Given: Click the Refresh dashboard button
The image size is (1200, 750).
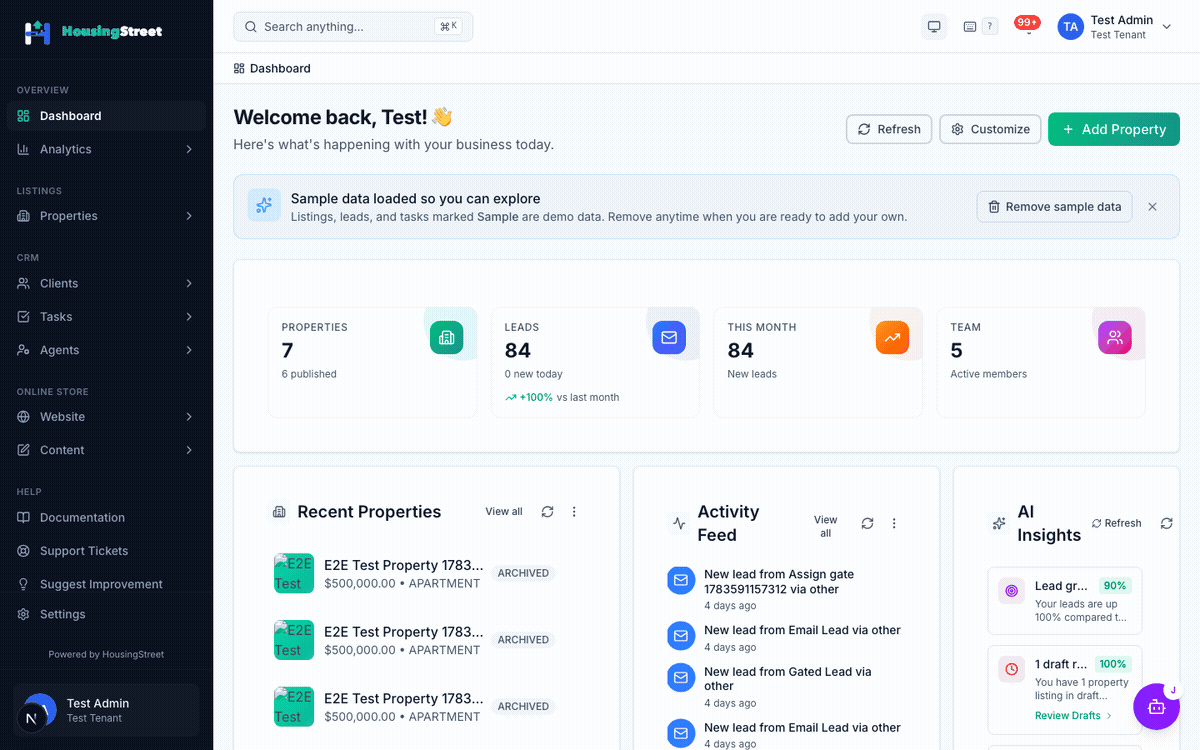Looking at the screenshot, I should [x=889, y=129].
